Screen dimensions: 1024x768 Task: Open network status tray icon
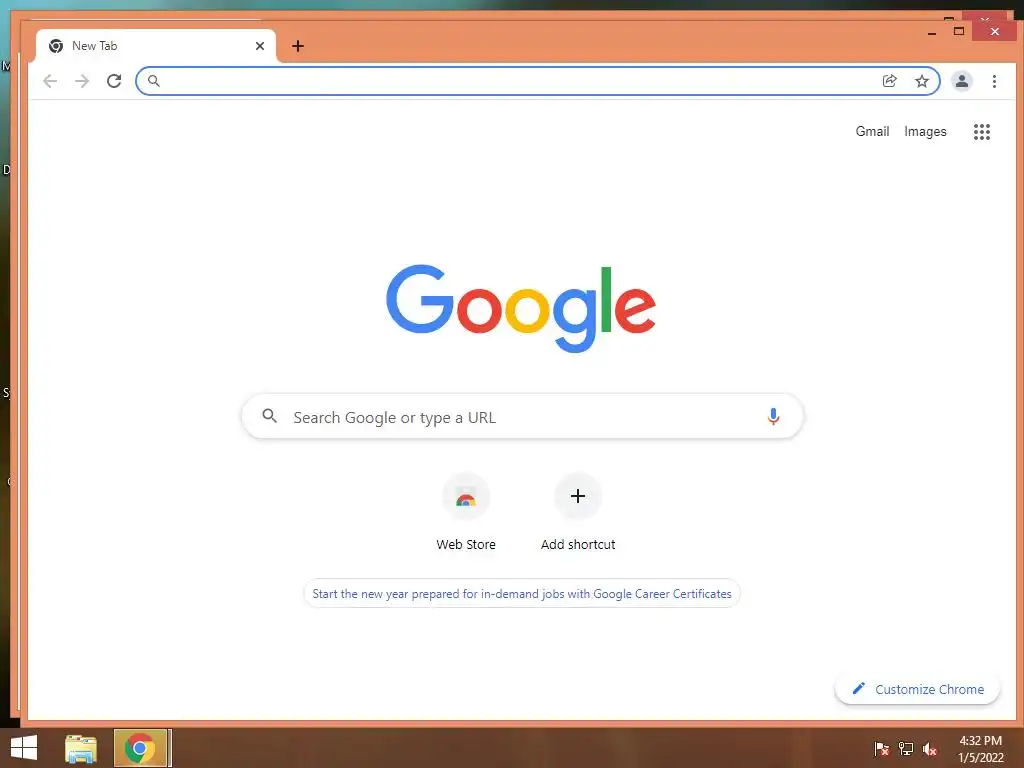tap(906, 749)
